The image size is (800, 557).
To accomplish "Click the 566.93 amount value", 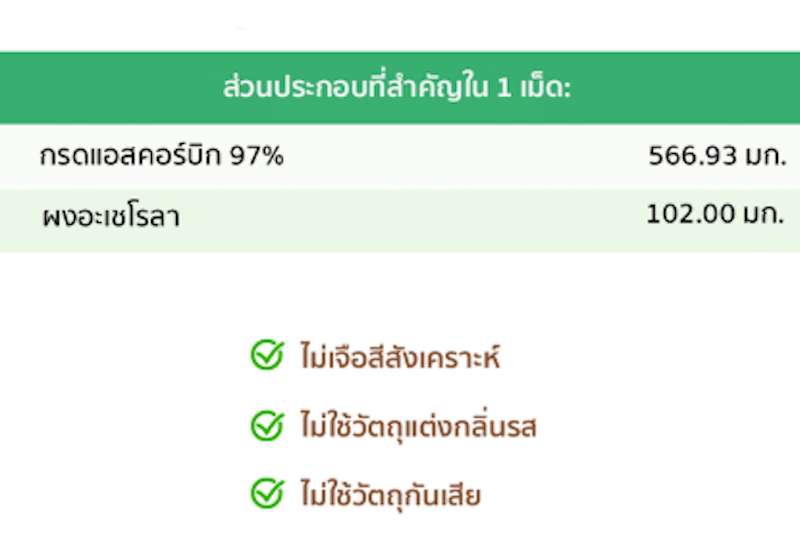I will click(x=692, y=156).
